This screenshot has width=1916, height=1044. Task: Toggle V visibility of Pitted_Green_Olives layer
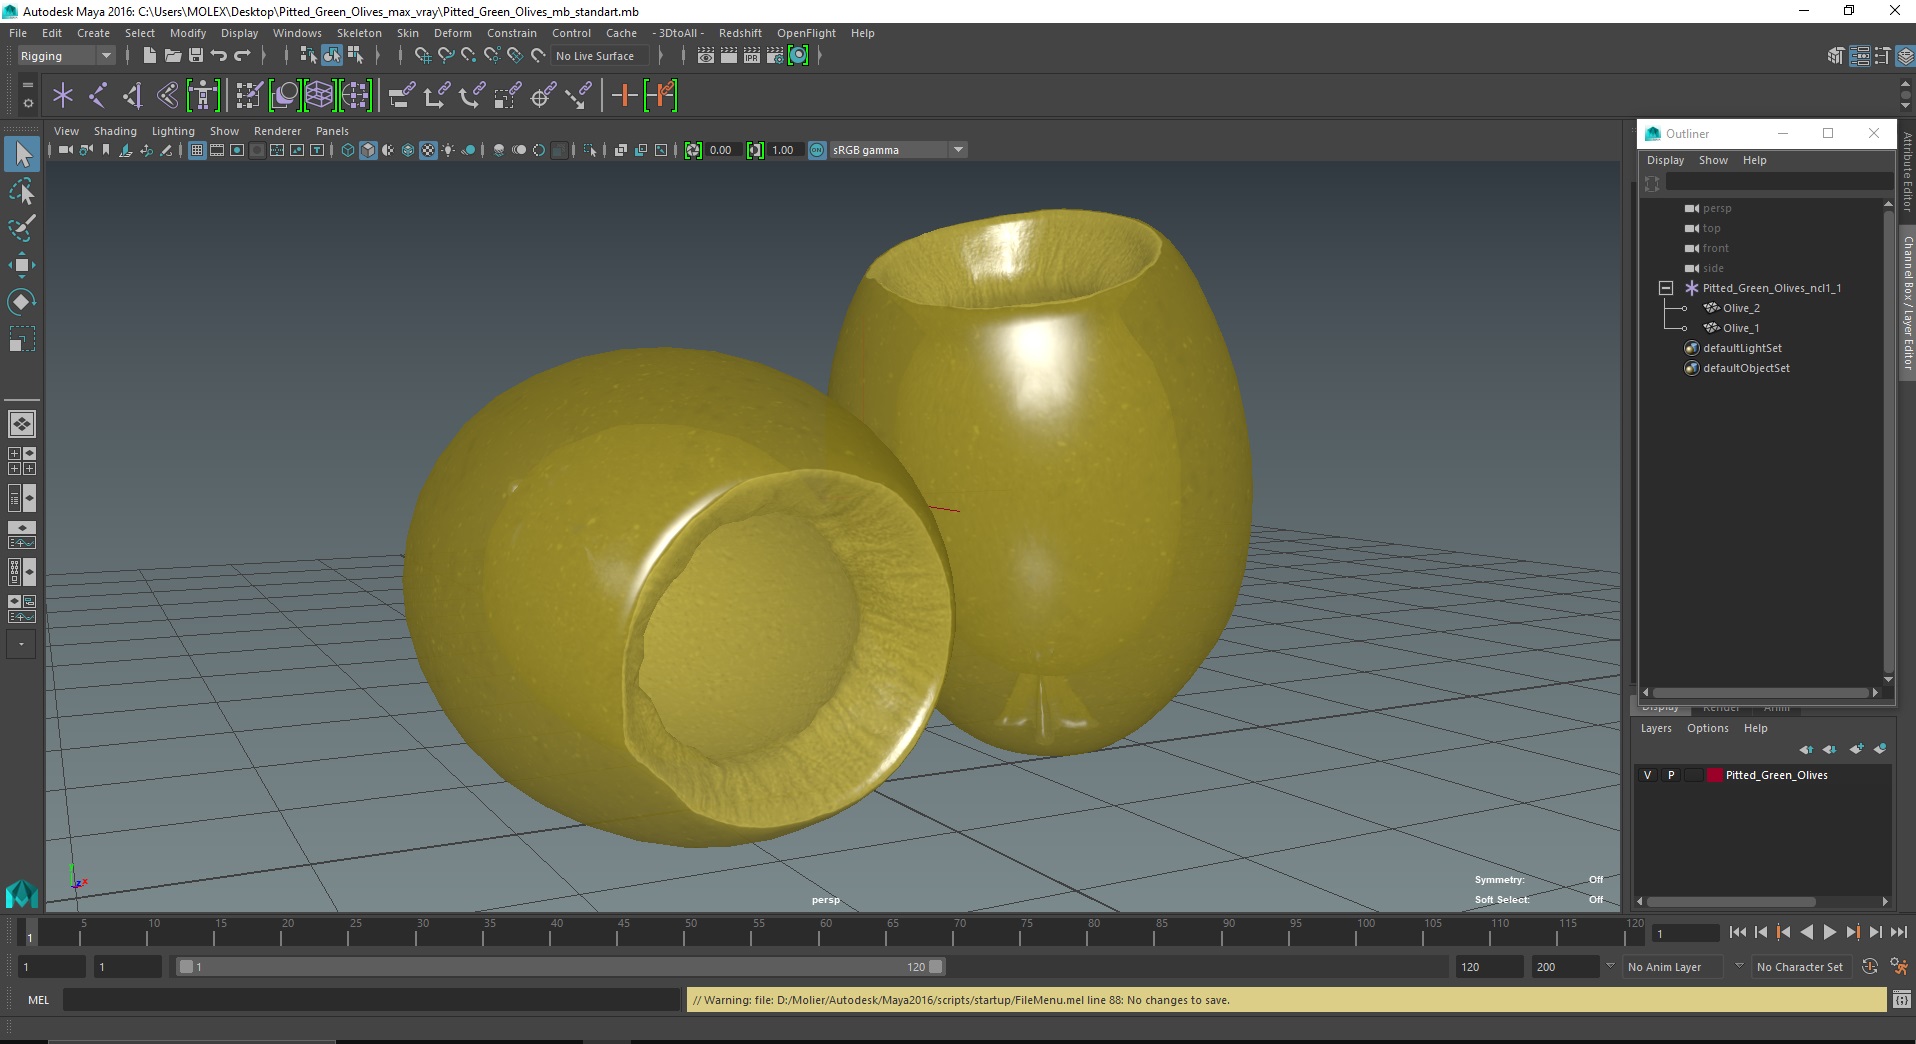tap(1648, 775)
